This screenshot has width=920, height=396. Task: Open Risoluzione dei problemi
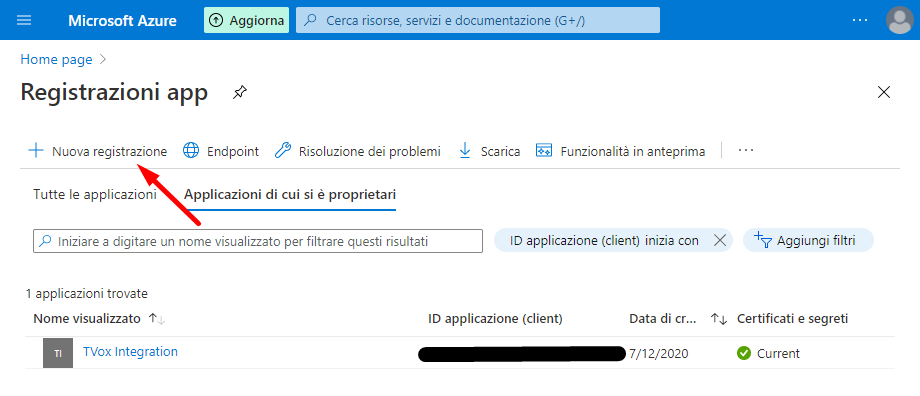(357, 151)
